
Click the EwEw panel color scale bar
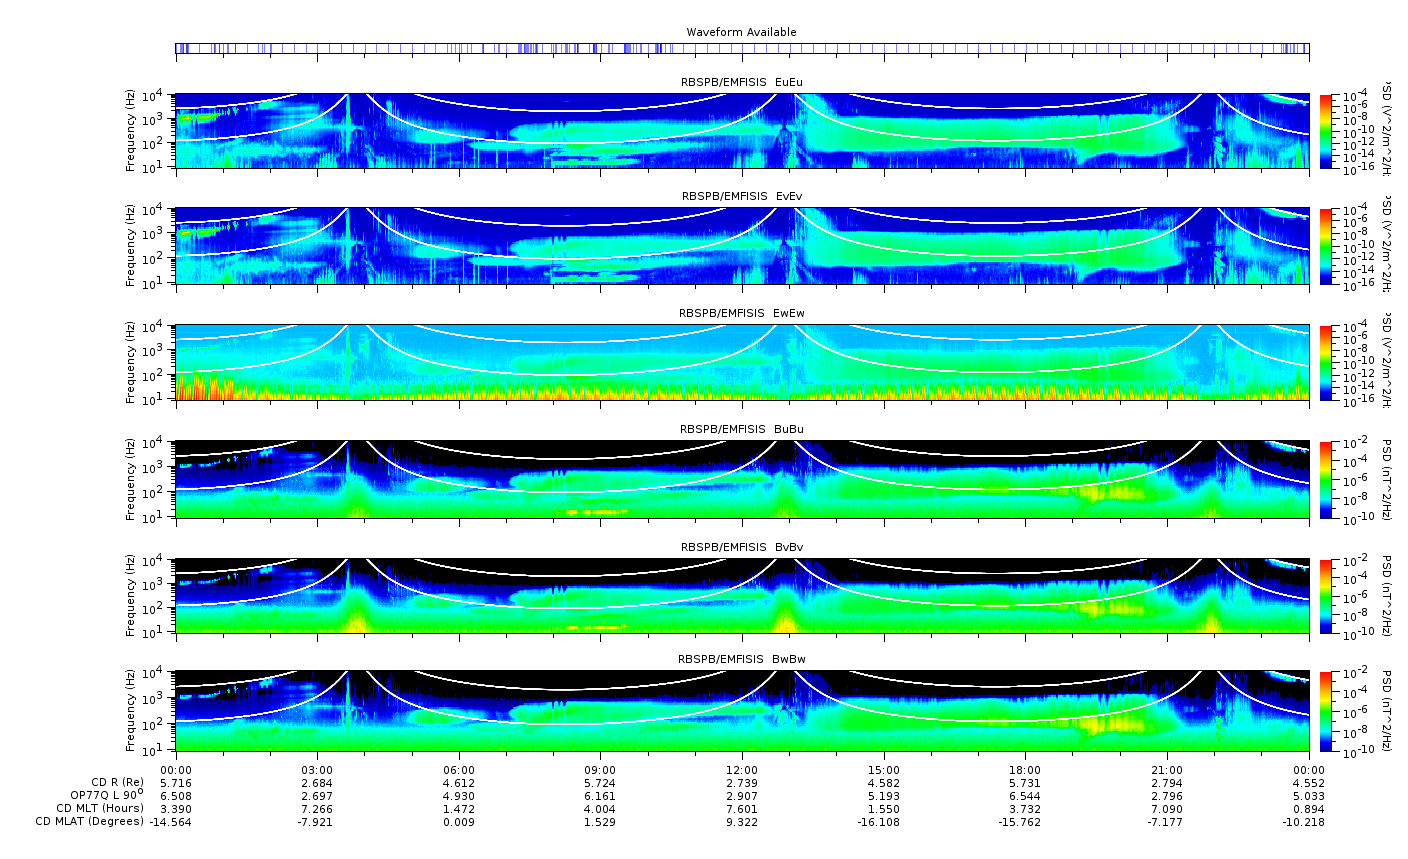coord(1325,362)
